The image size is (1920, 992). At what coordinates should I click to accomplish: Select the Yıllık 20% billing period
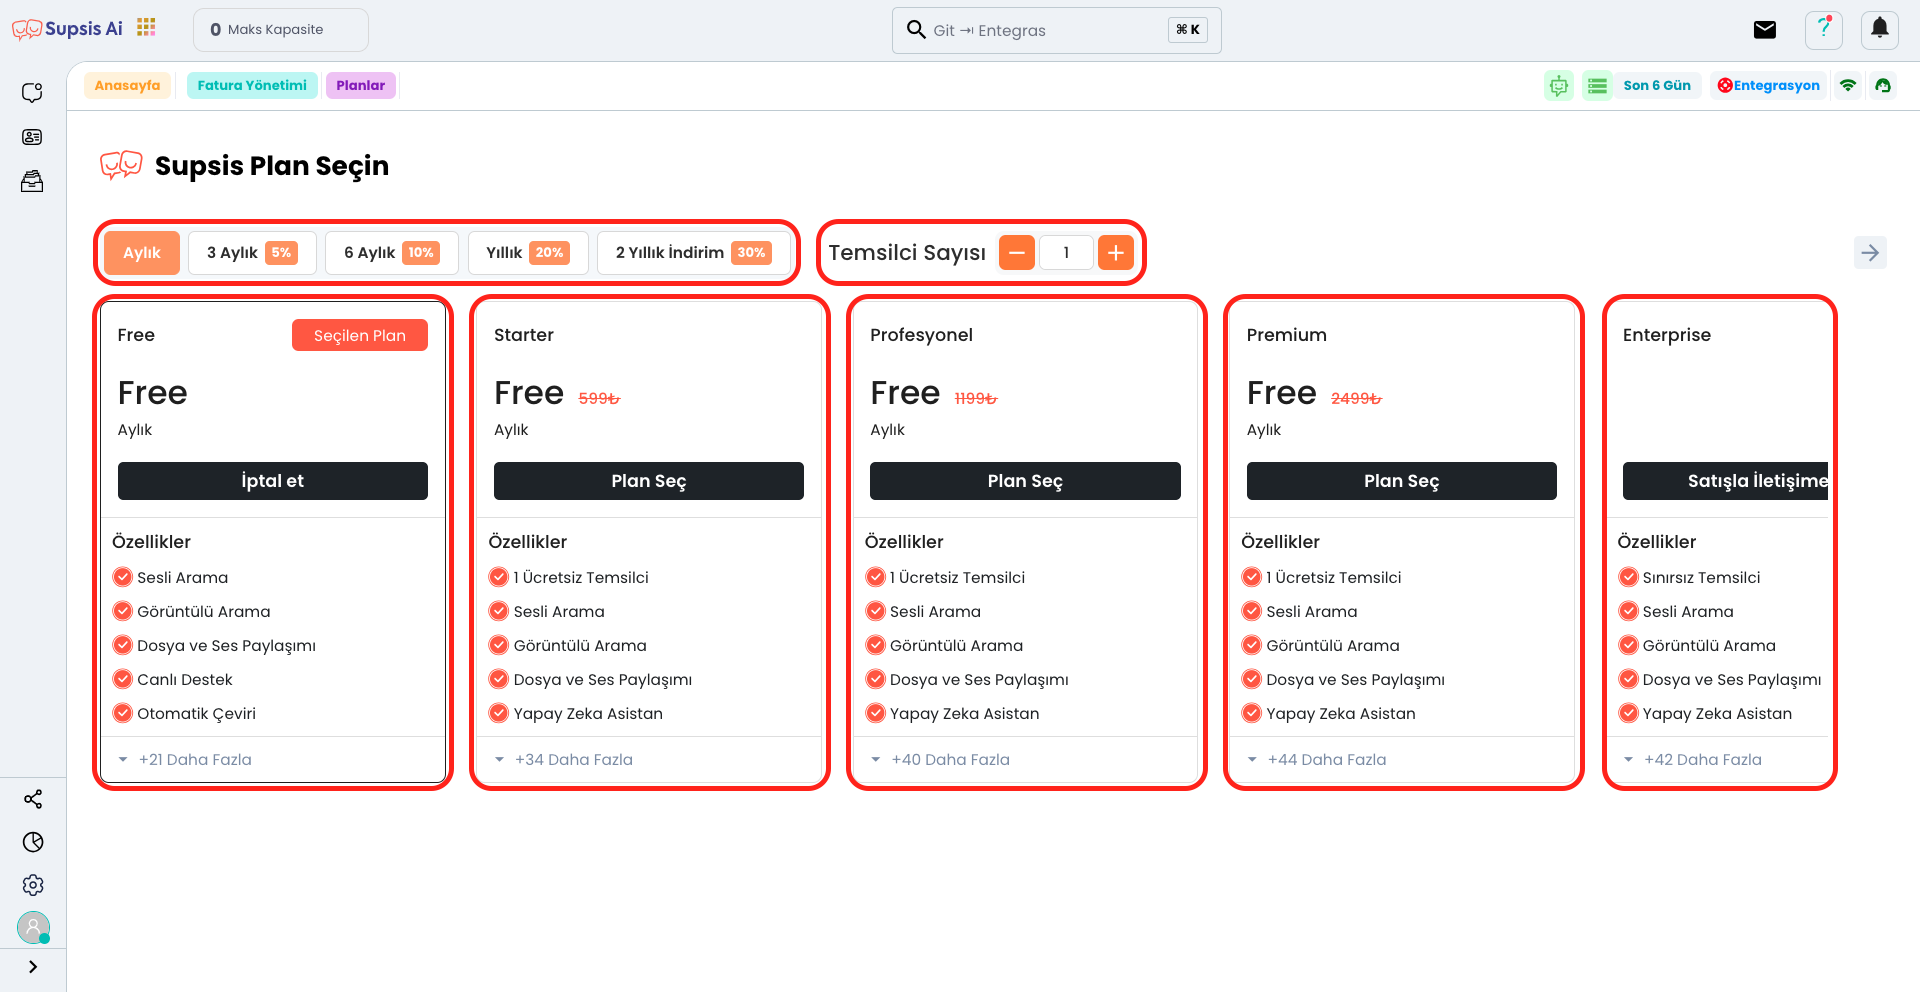tap(528, 253)
